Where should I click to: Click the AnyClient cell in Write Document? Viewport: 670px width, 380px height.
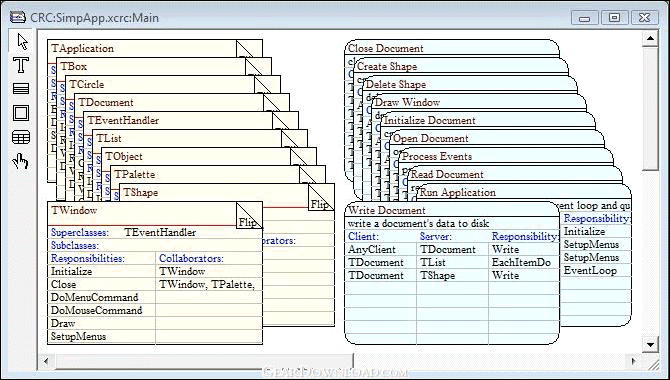381,249
